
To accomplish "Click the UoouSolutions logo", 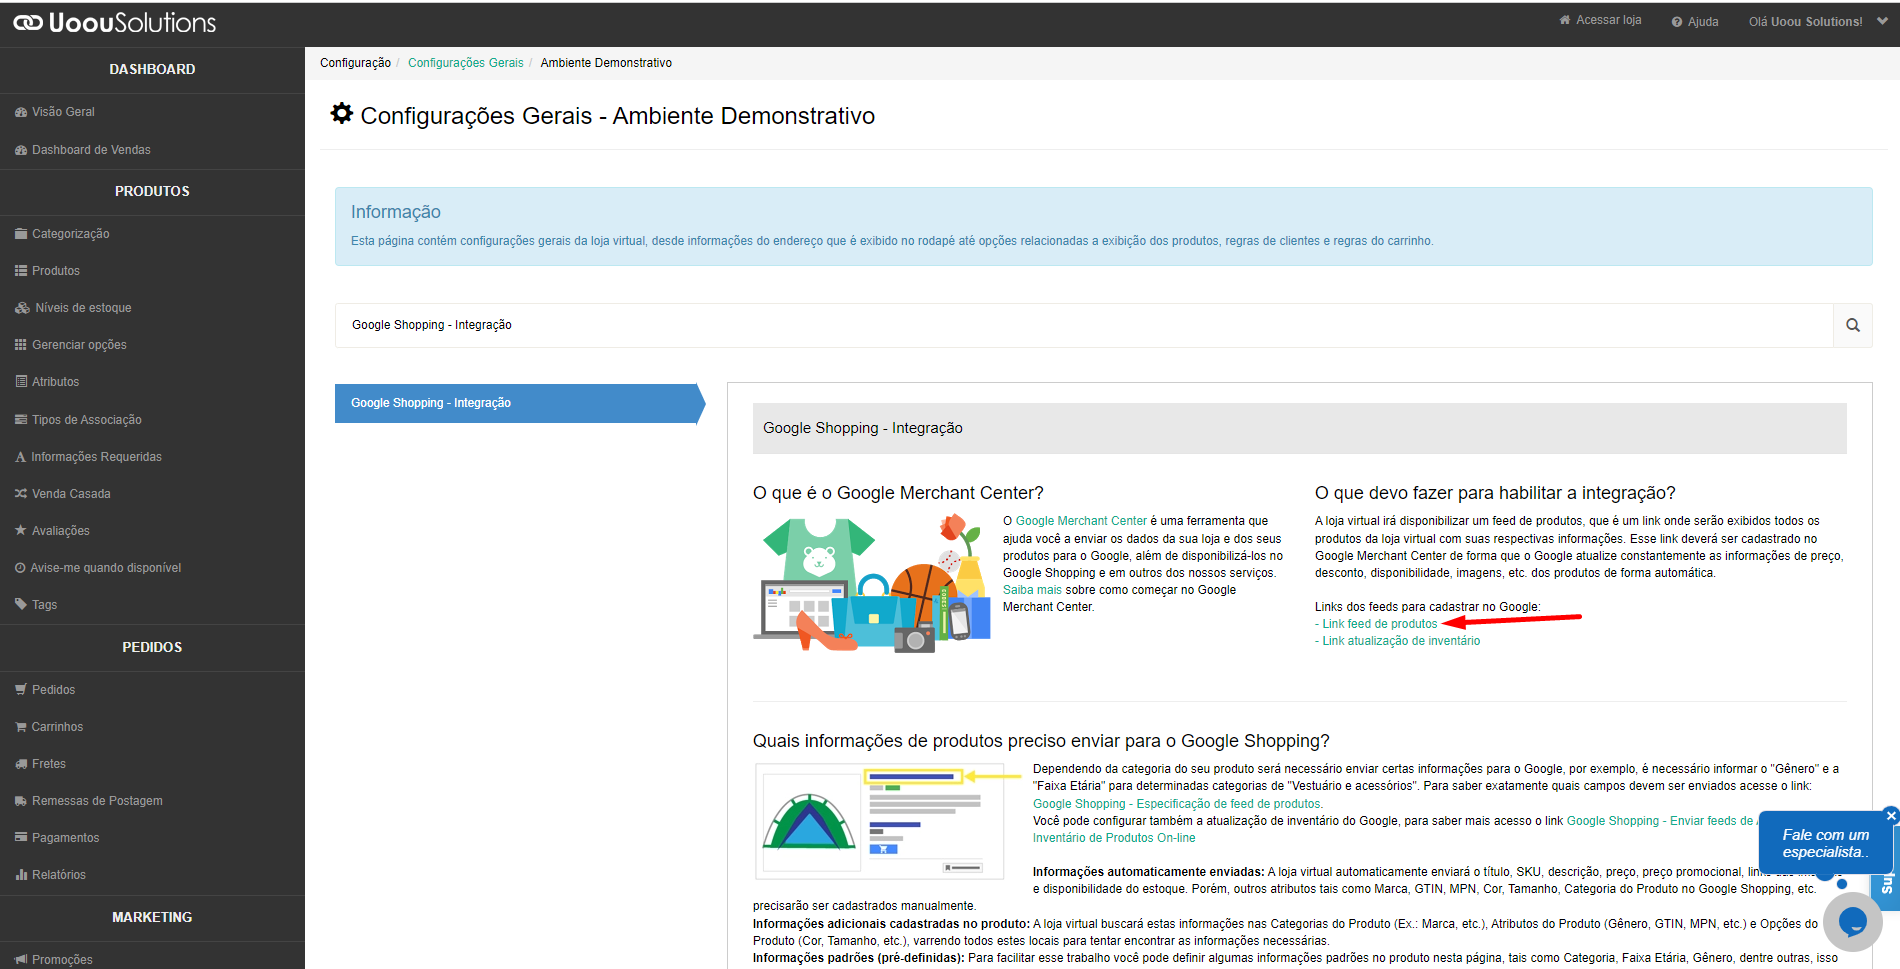I will (x=115, y=22).
